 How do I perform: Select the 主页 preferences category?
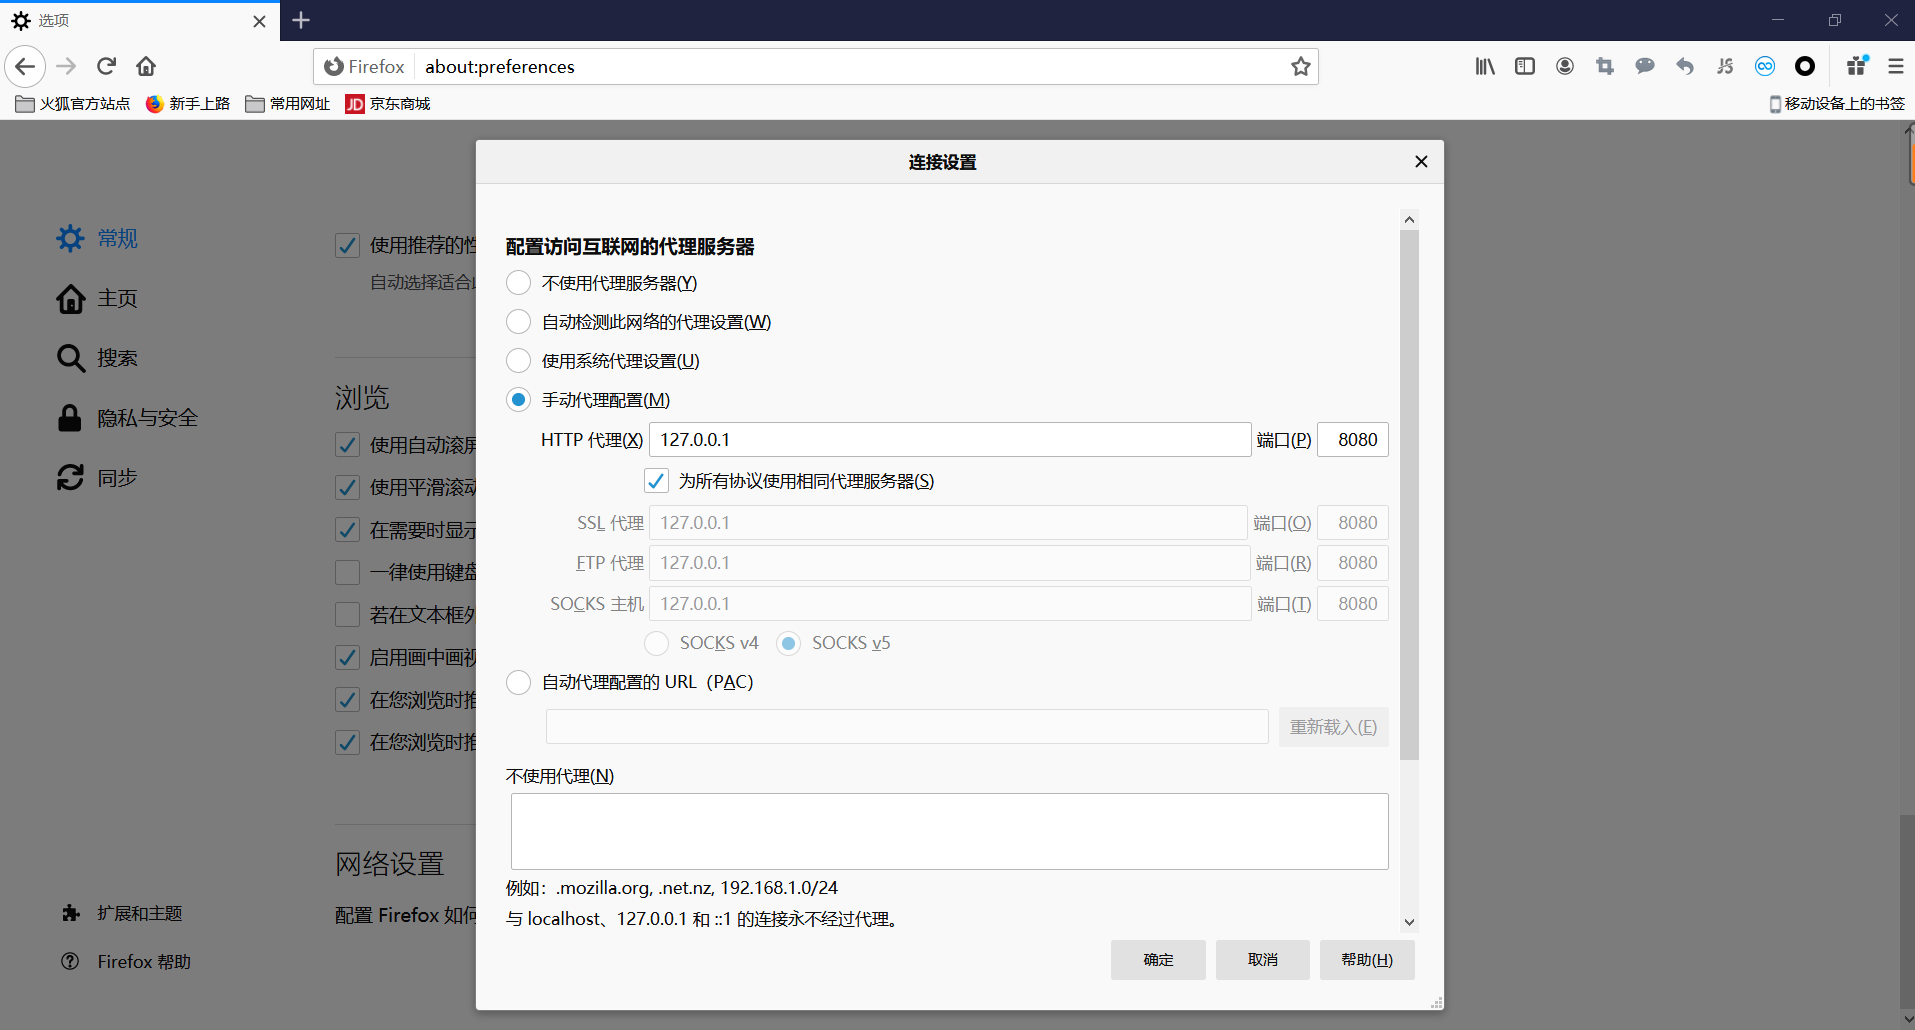(x=97, y=298)
